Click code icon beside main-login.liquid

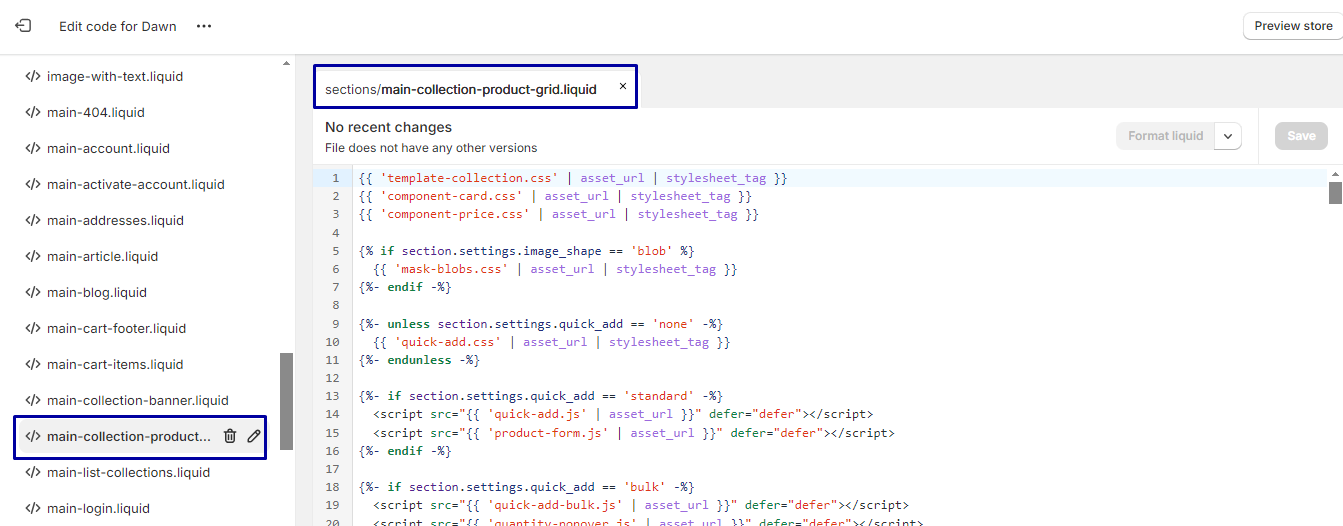[x=33, y=508]
